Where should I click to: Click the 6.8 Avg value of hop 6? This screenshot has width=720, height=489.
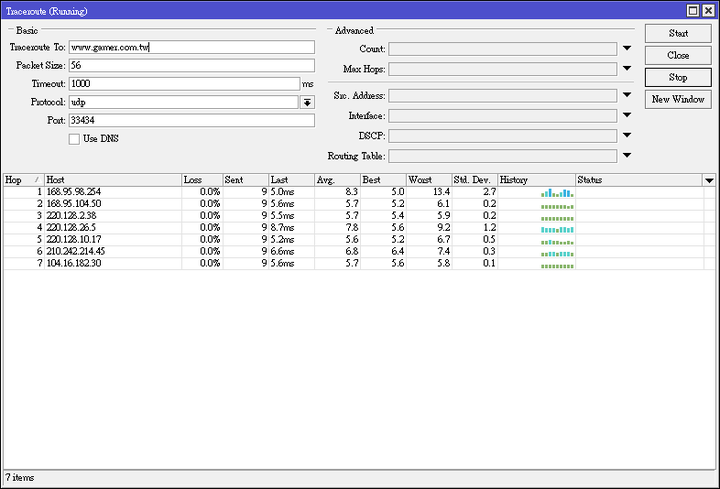pyautogui.click(x=352, y=252)
